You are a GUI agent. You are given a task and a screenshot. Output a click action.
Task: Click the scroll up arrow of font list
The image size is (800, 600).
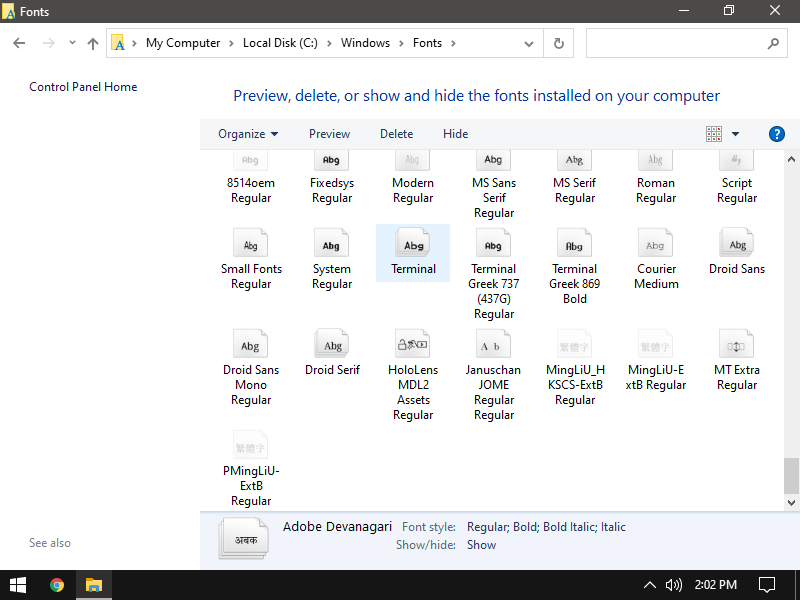tap(791, 159)
